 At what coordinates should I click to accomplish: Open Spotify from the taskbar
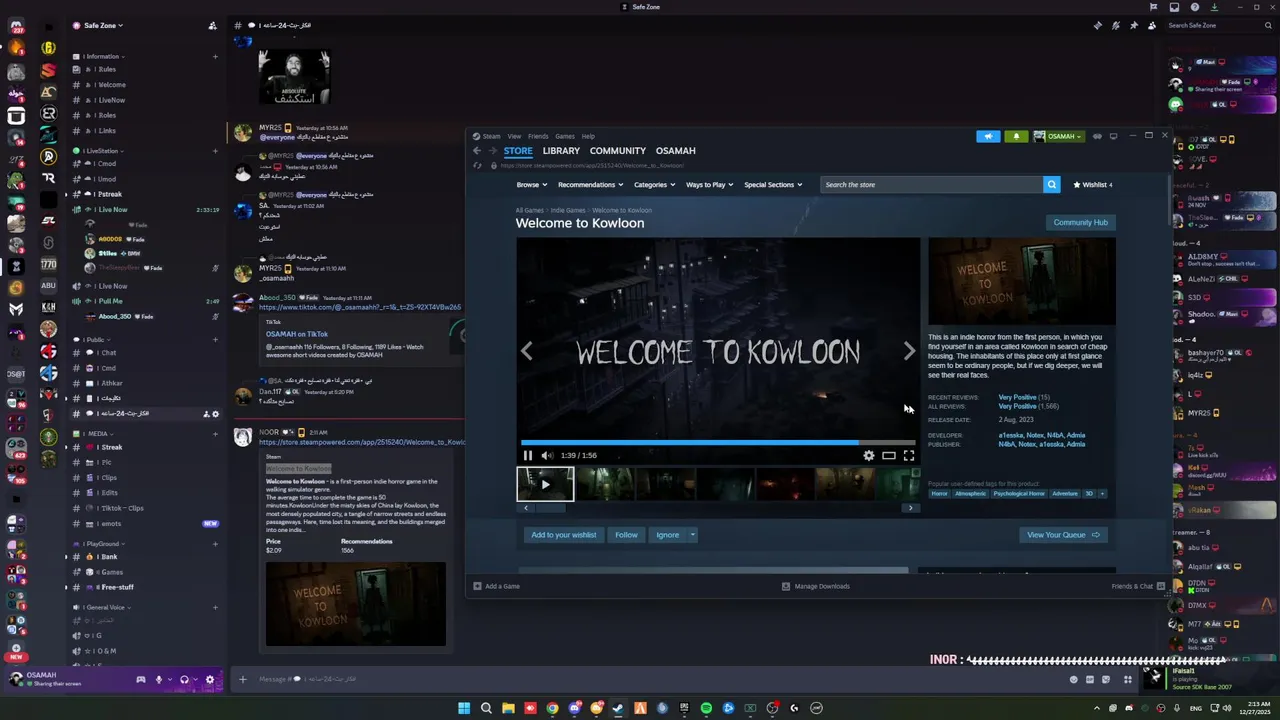coord(706,708)
